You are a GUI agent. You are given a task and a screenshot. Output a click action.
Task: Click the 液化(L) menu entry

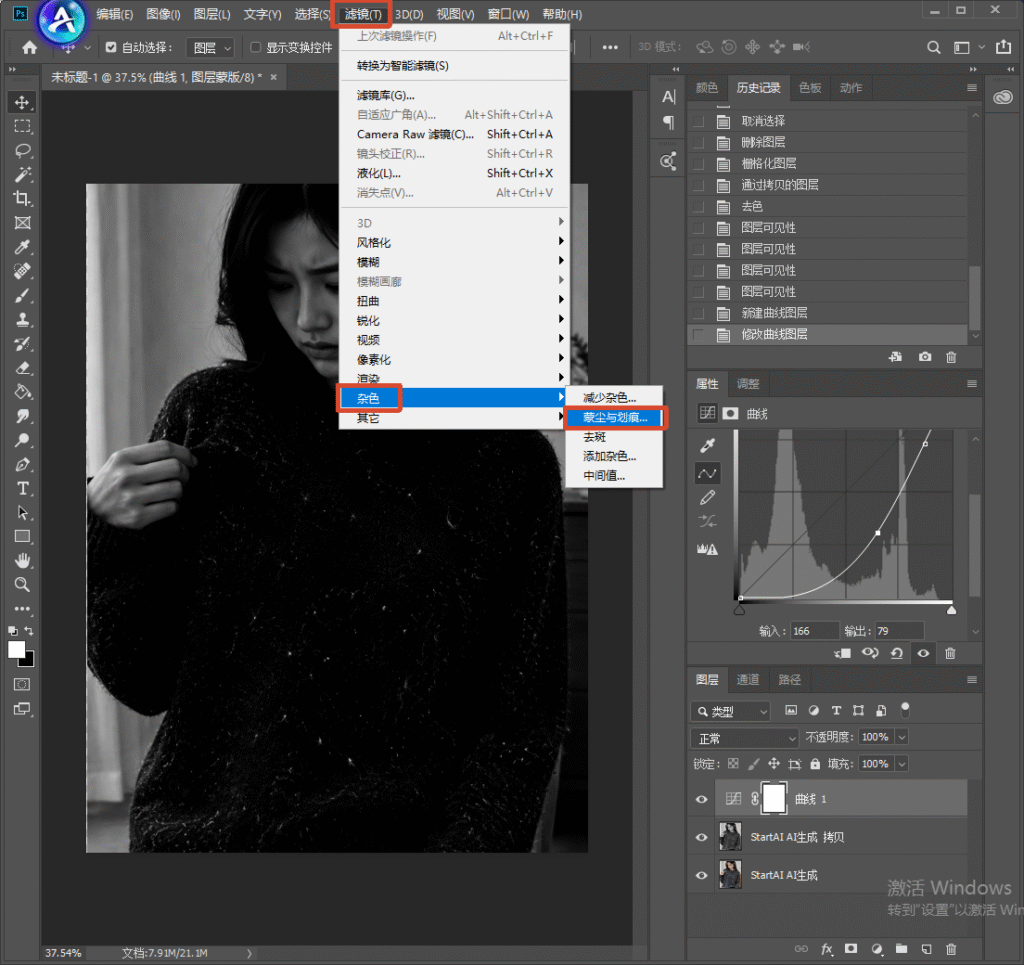click(x=454, y=174)
